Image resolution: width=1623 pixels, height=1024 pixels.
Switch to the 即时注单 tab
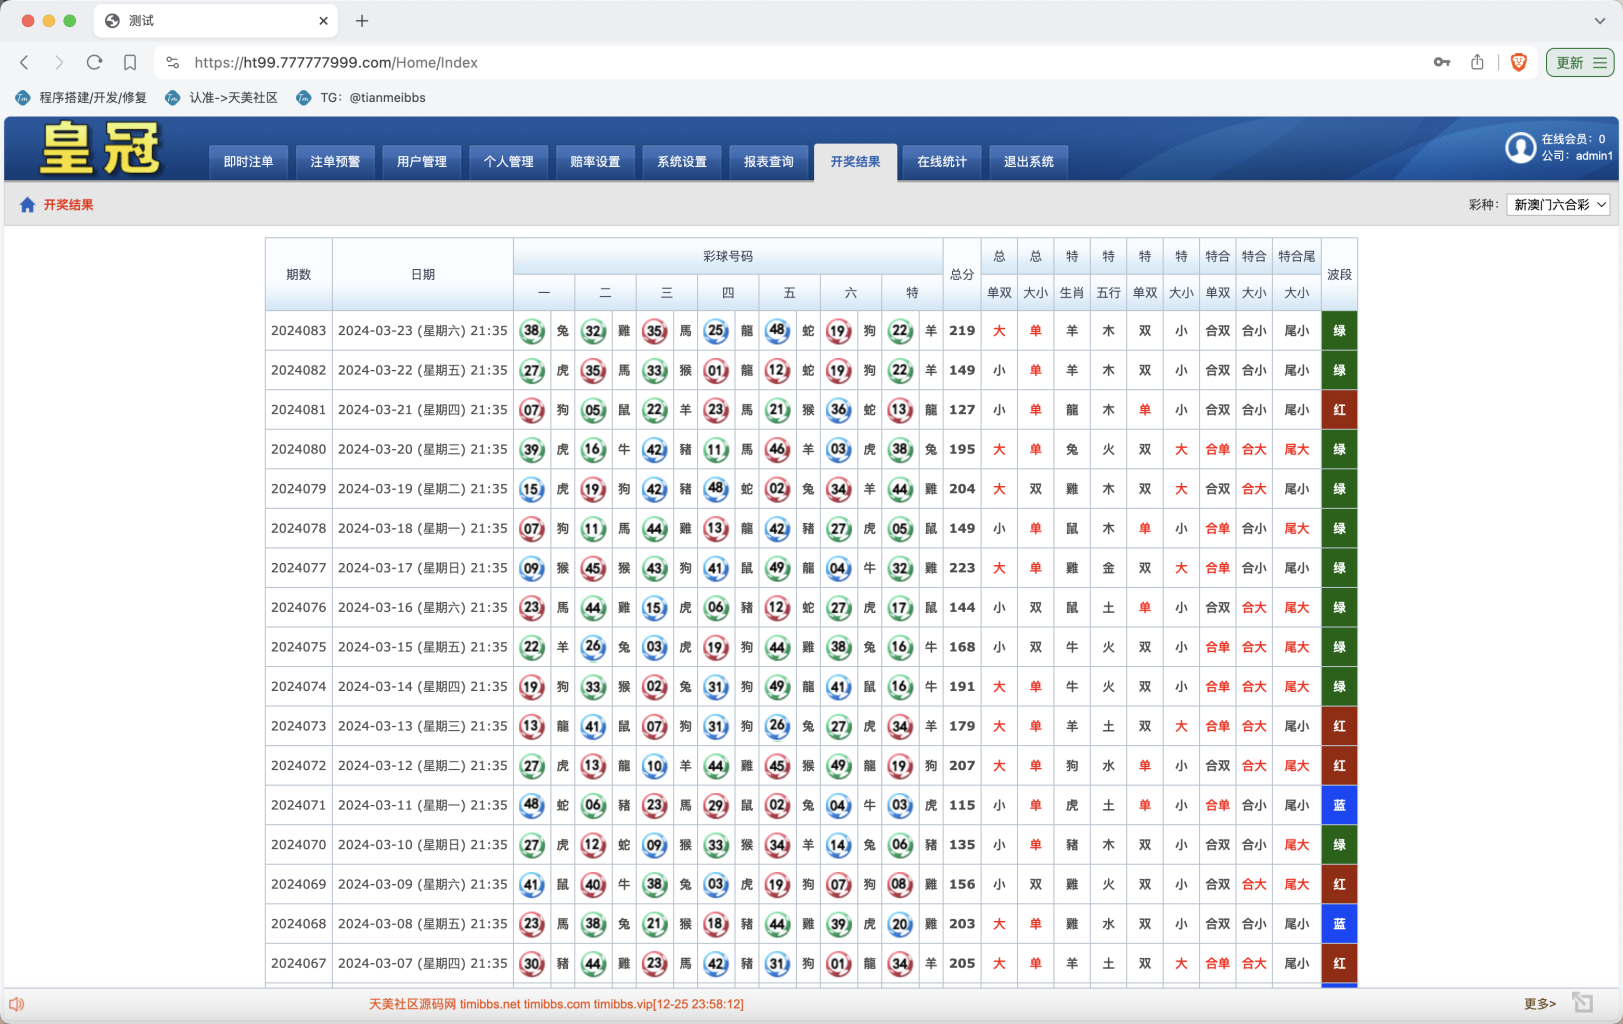coord(248,162)
